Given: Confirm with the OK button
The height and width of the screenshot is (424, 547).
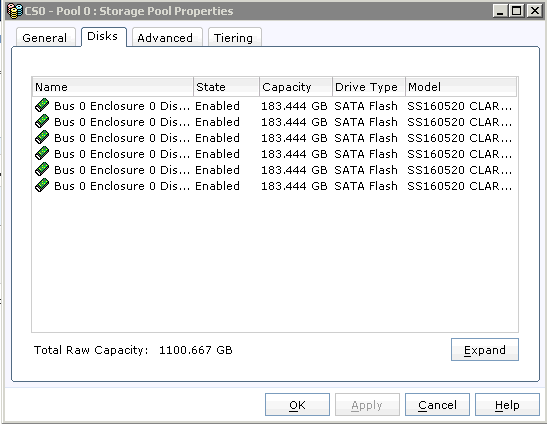Looking at the screenshot, I should (297, 404).
